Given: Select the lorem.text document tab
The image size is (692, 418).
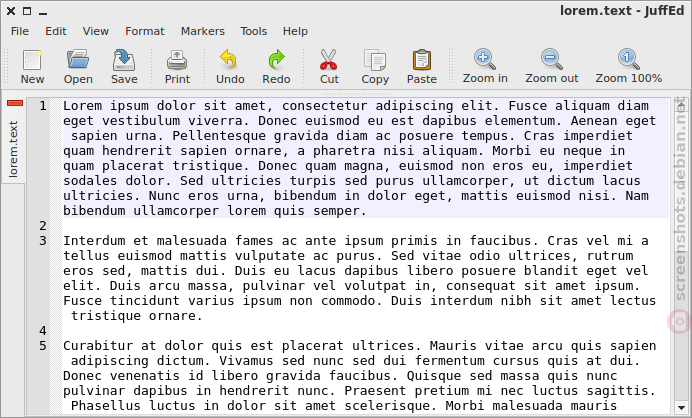Looking at the screenshot, I should (x=13, y=148).
